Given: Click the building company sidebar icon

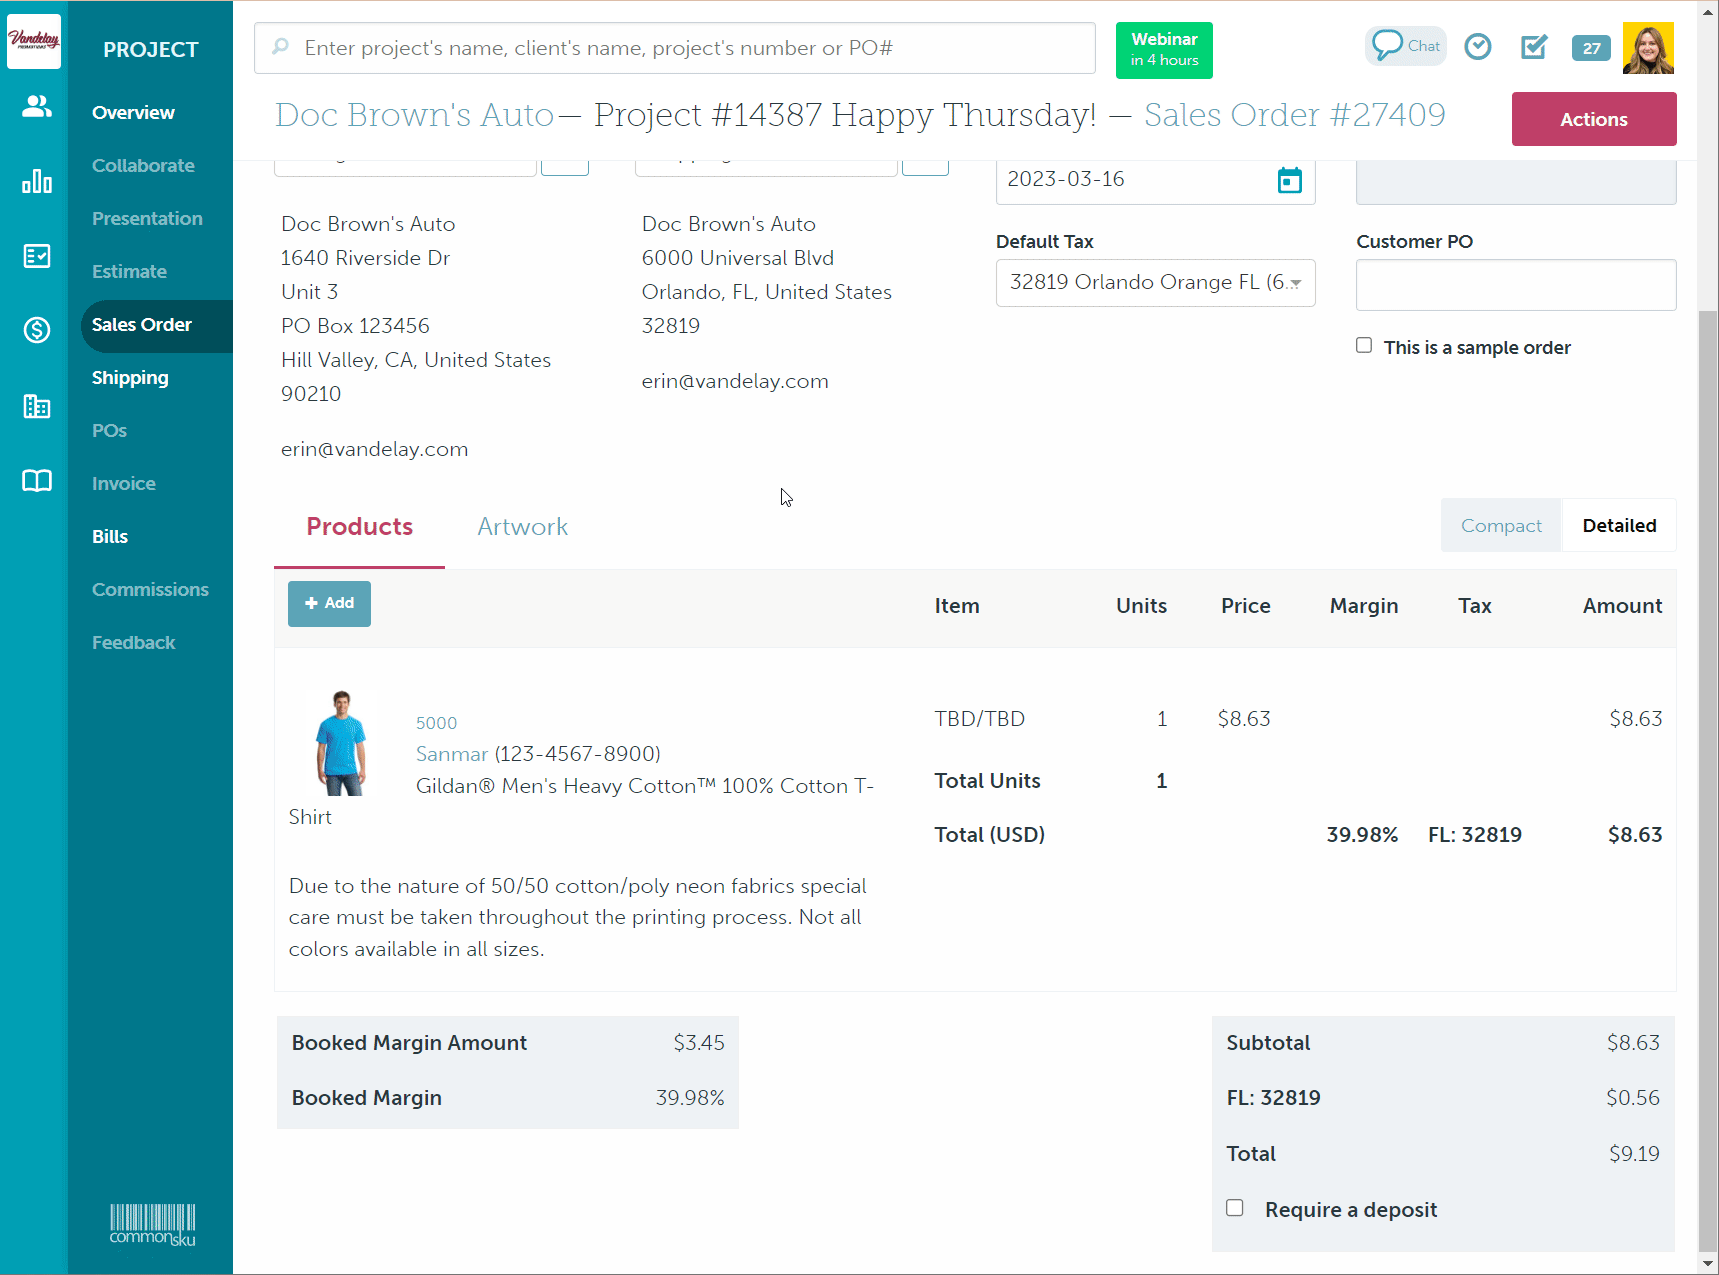Looking at the screenshot, I should click(36, 406).
